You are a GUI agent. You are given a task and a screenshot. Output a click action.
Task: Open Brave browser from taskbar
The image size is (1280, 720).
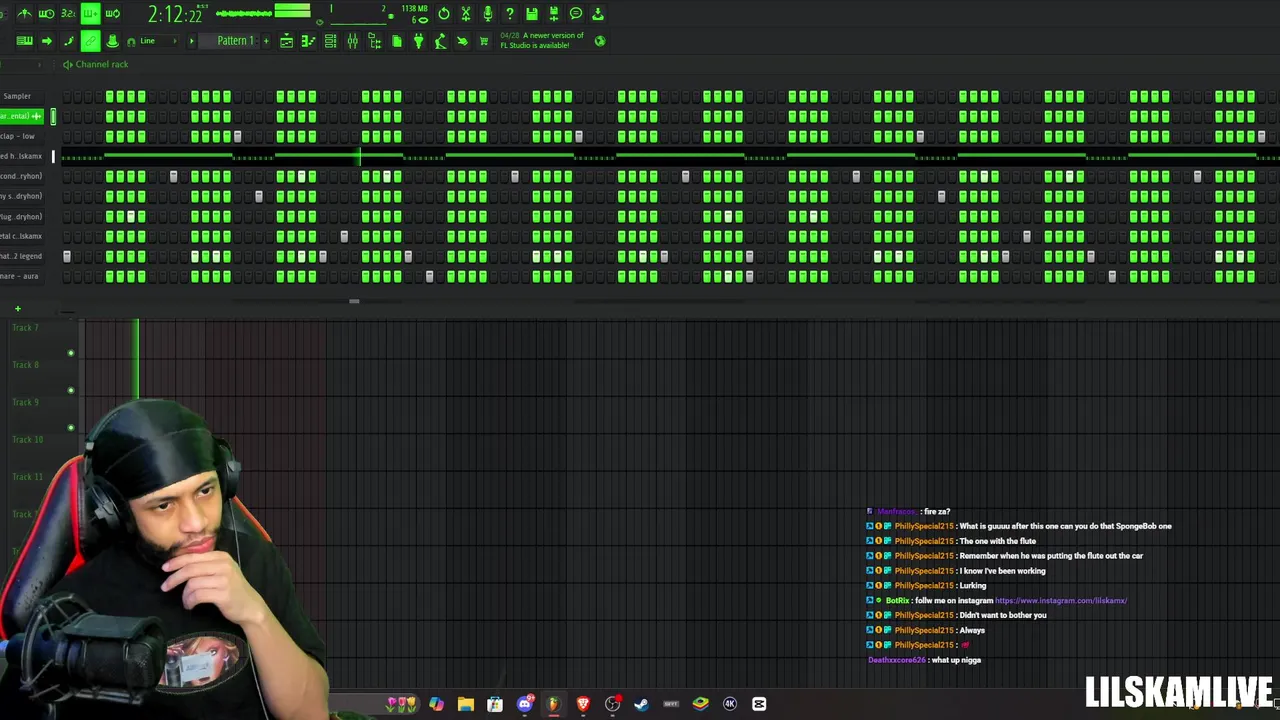click(583, 704)
